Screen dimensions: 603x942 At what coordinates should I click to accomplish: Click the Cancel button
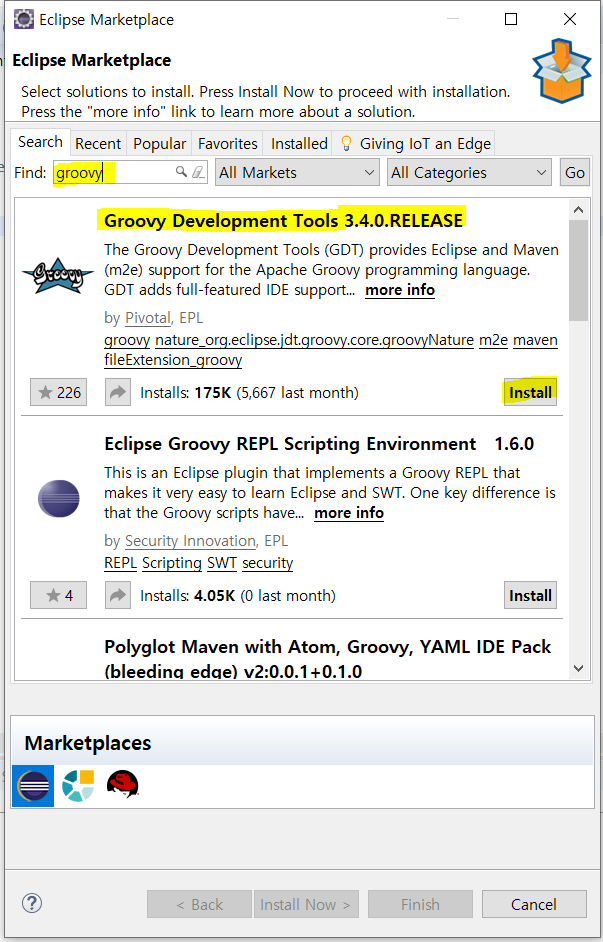click(x=534, y=904)
